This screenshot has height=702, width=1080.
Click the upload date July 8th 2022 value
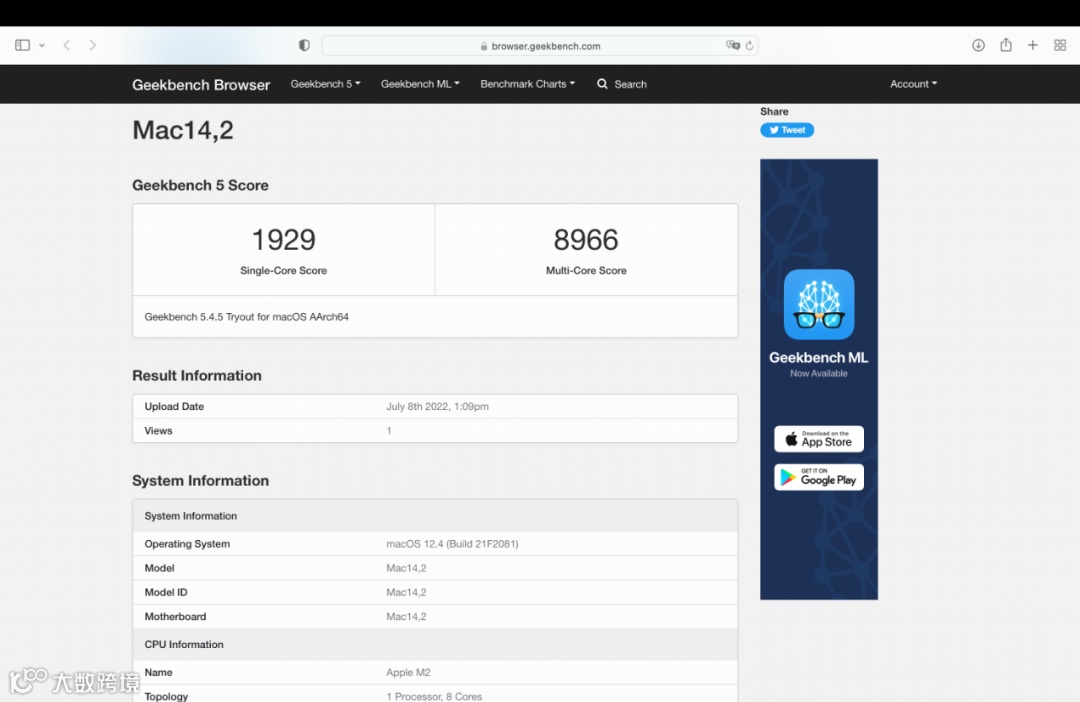pos(437,406)
